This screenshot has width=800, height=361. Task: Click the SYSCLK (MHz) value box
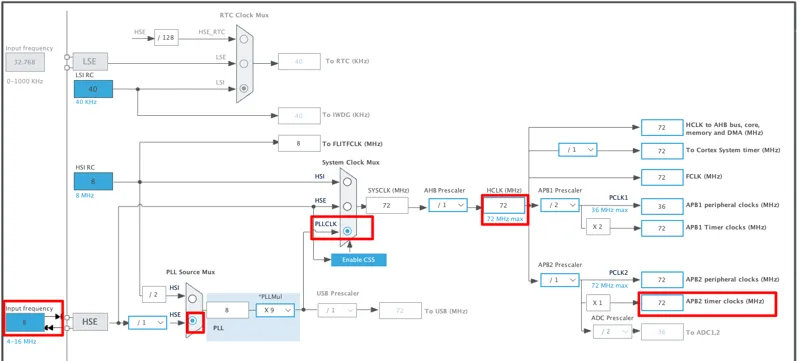(387, 205)
